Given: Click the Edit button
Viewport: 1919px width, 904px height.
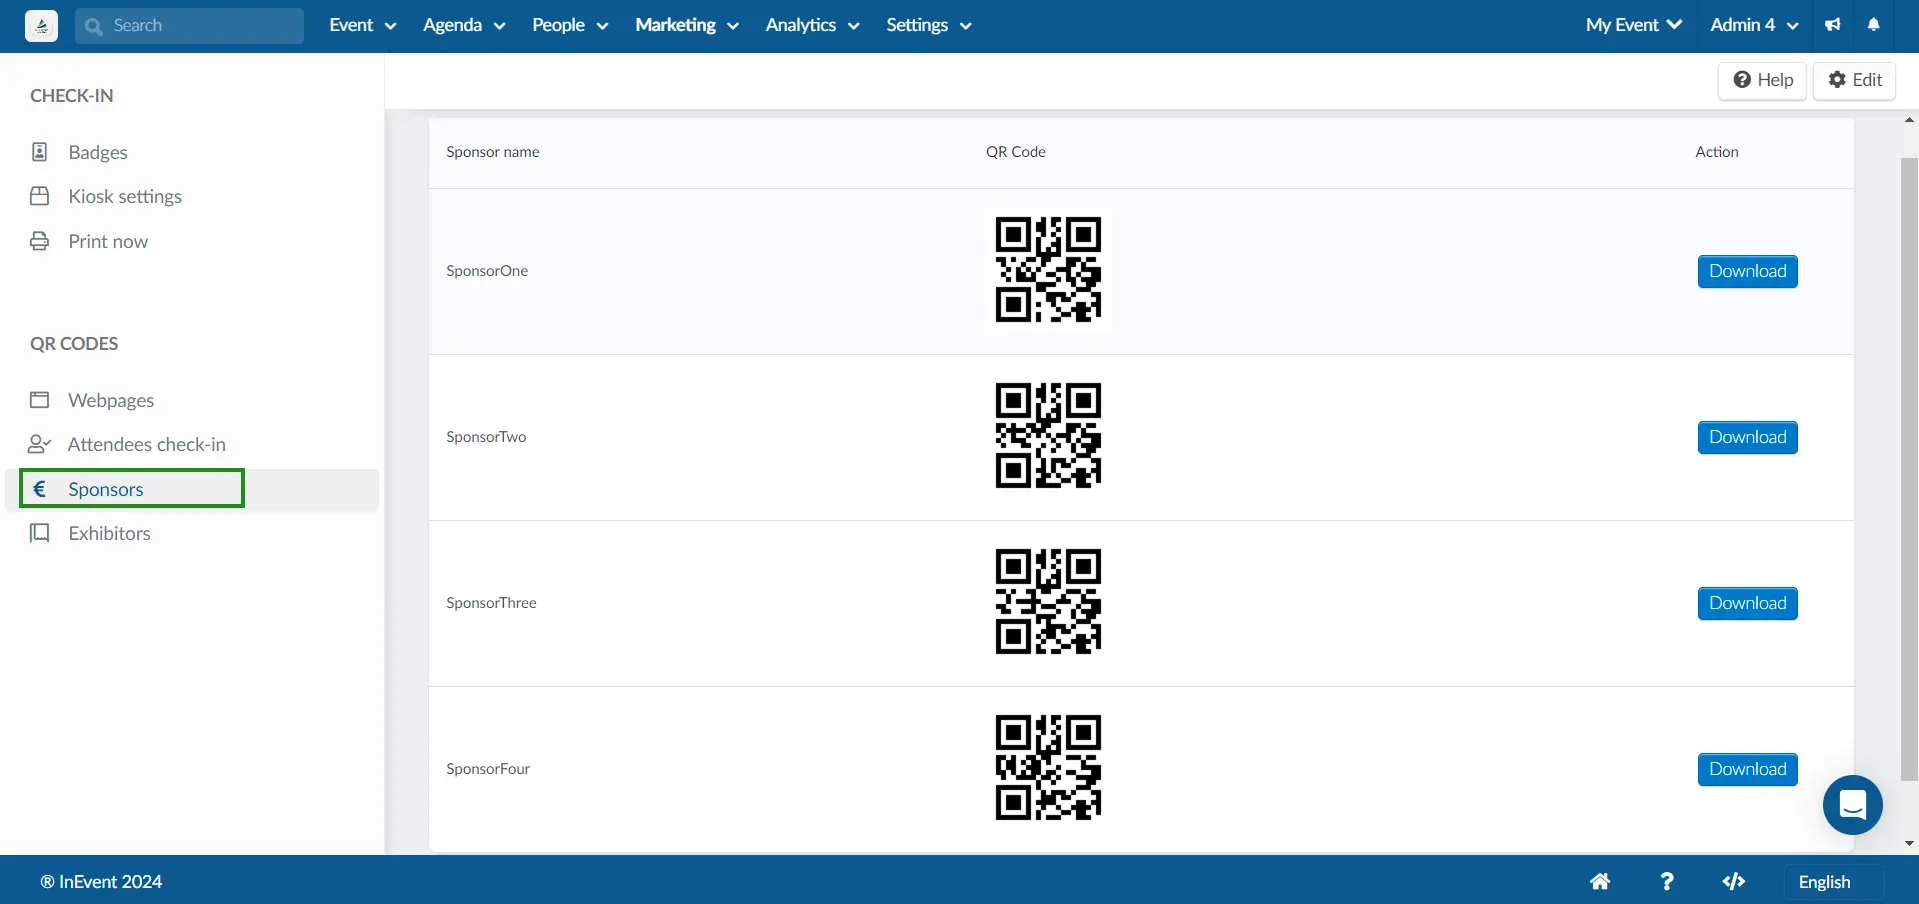Looking at the screenshot, I should click(1854, 80).
